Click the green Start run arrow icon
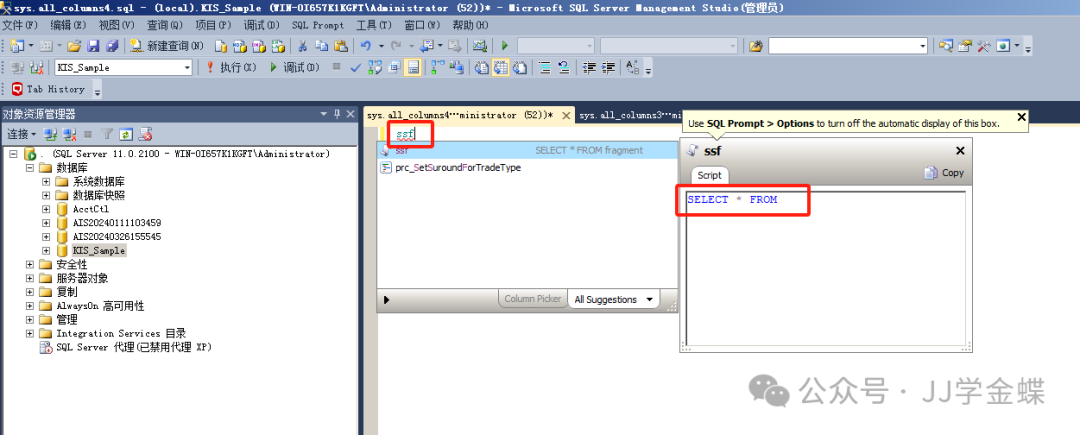Screen dimensions: 1080x435 (505, 46)
